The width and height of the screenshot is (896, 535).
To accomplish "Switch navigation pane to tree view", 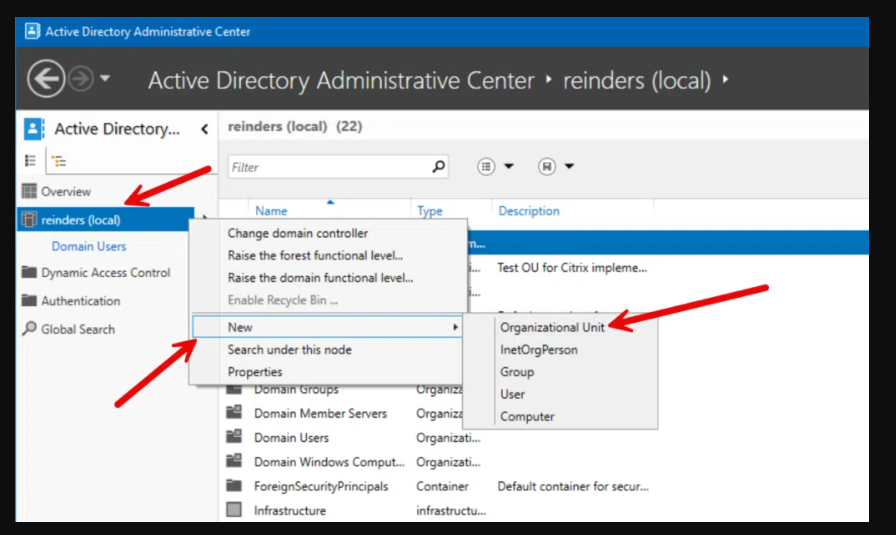I will (58, 160).
